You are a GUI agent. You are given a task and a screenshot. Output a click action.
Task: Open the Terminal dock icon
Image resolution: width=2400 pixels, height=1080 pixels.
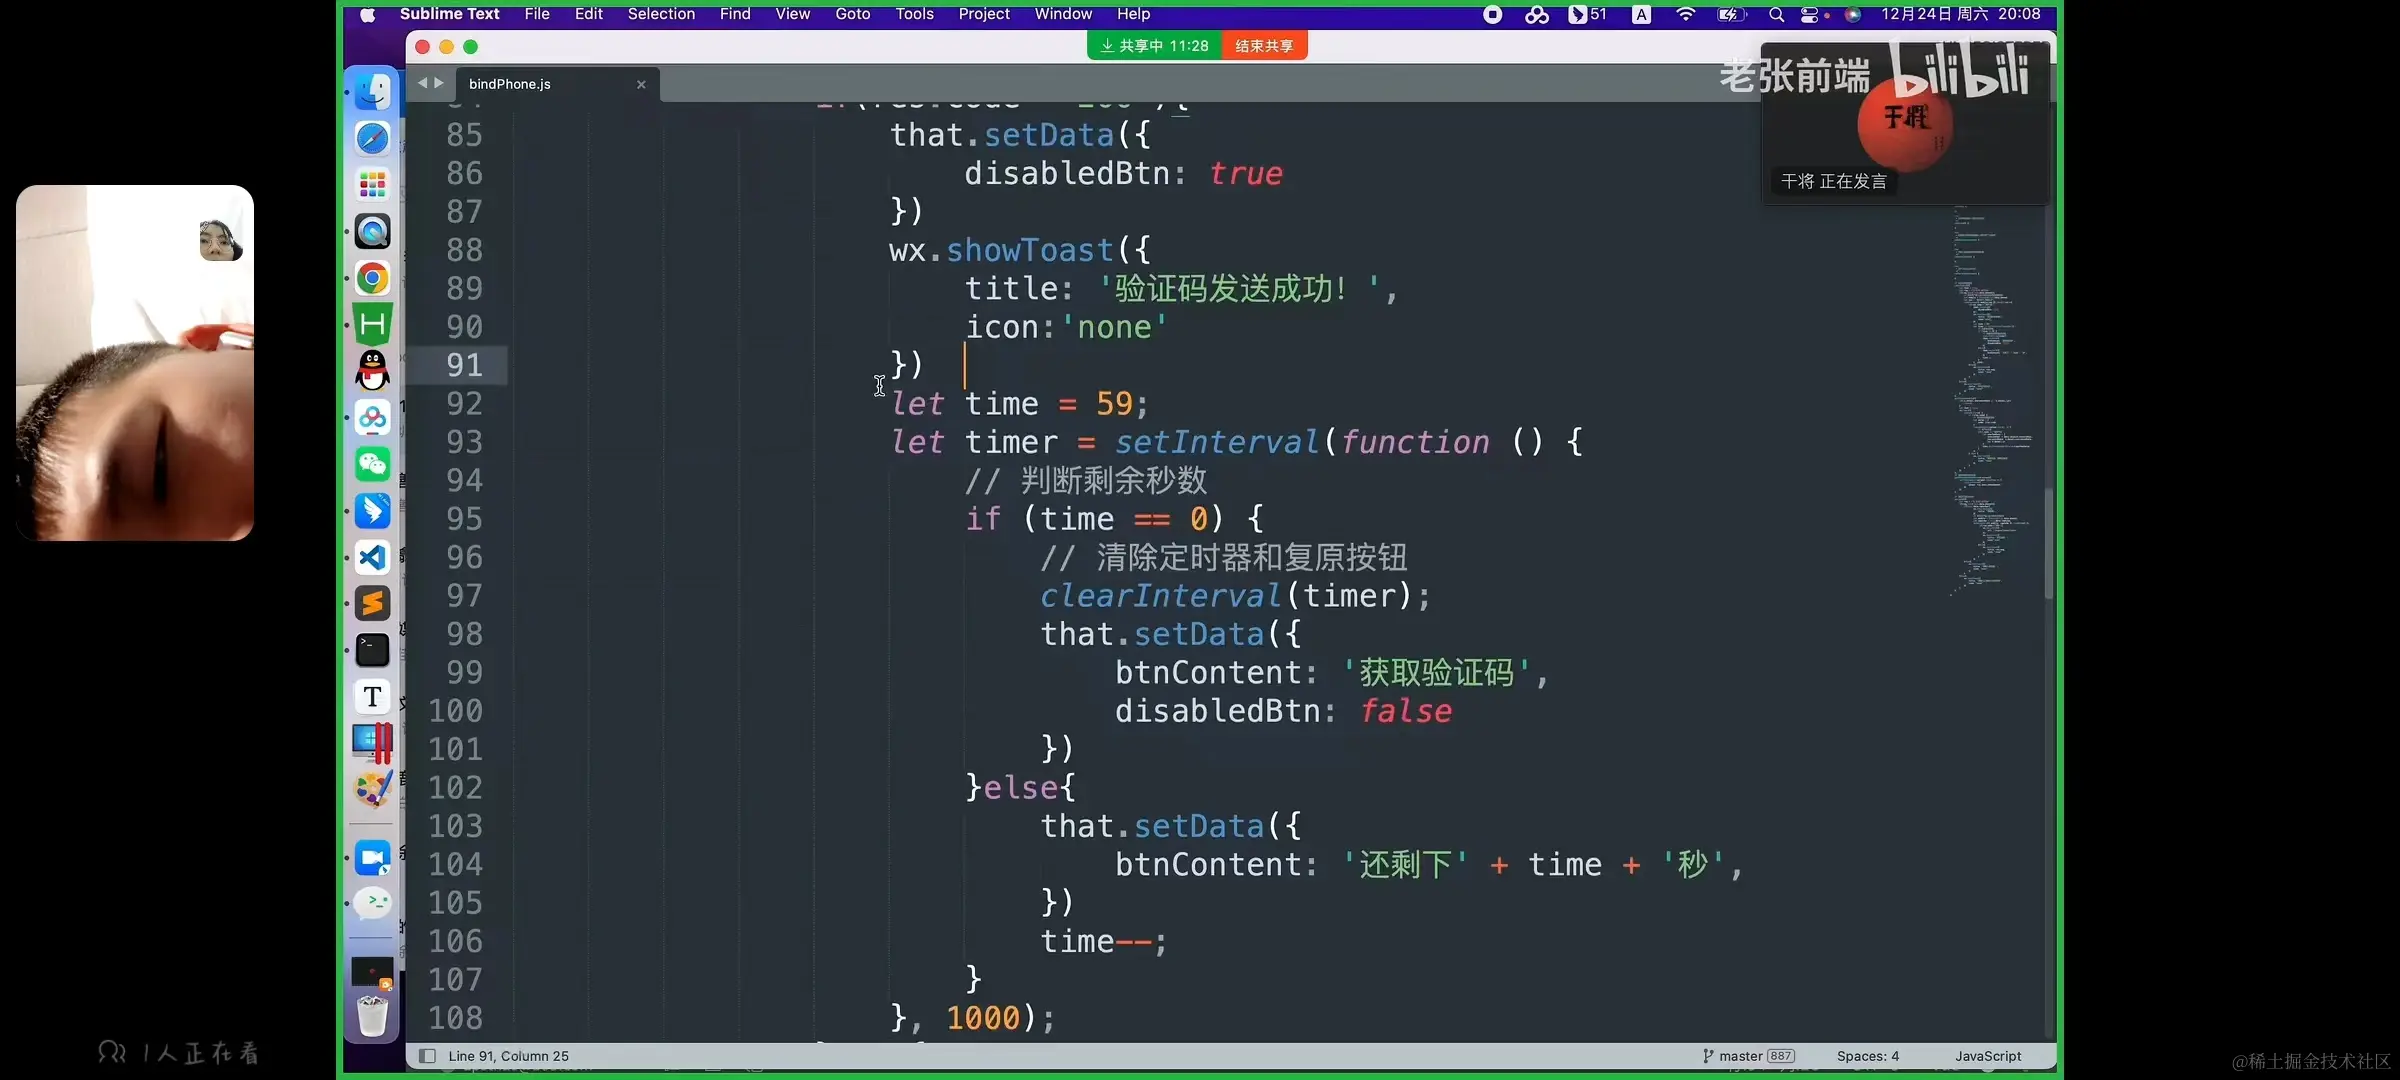[x=372, y=650]
